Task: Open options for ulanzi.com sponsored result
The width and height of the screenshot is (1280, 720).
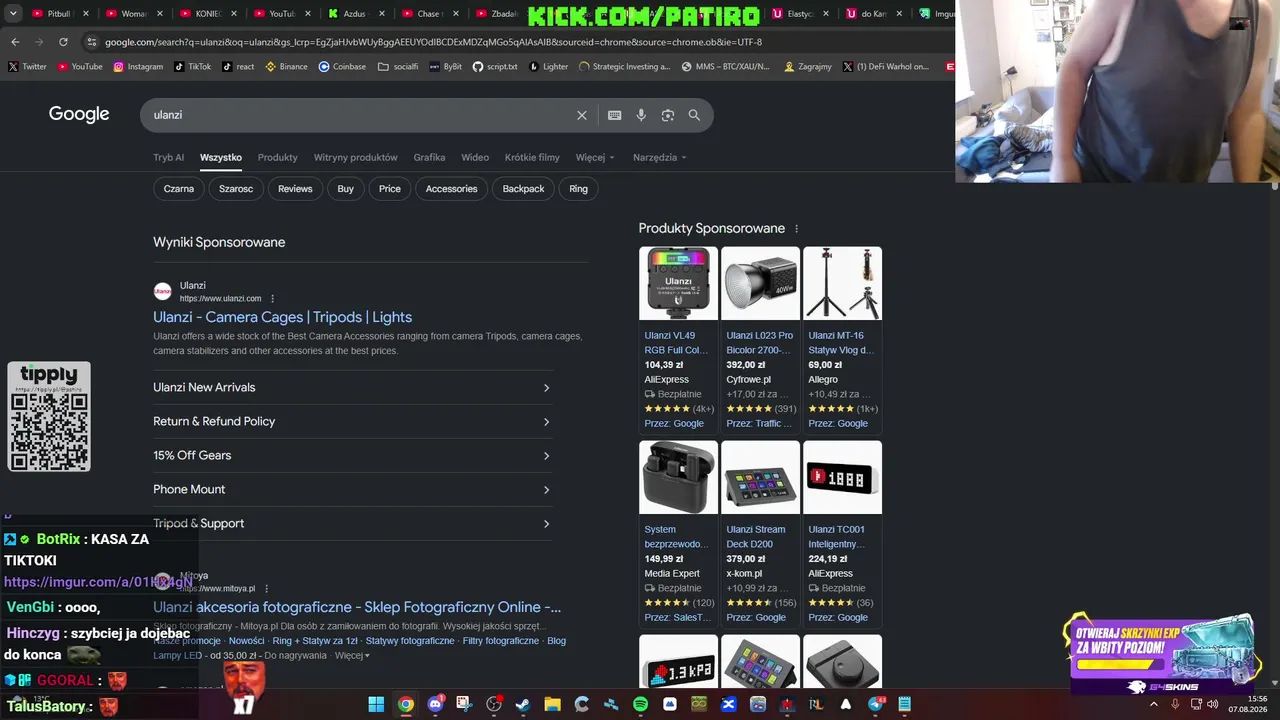Action: 272,298
